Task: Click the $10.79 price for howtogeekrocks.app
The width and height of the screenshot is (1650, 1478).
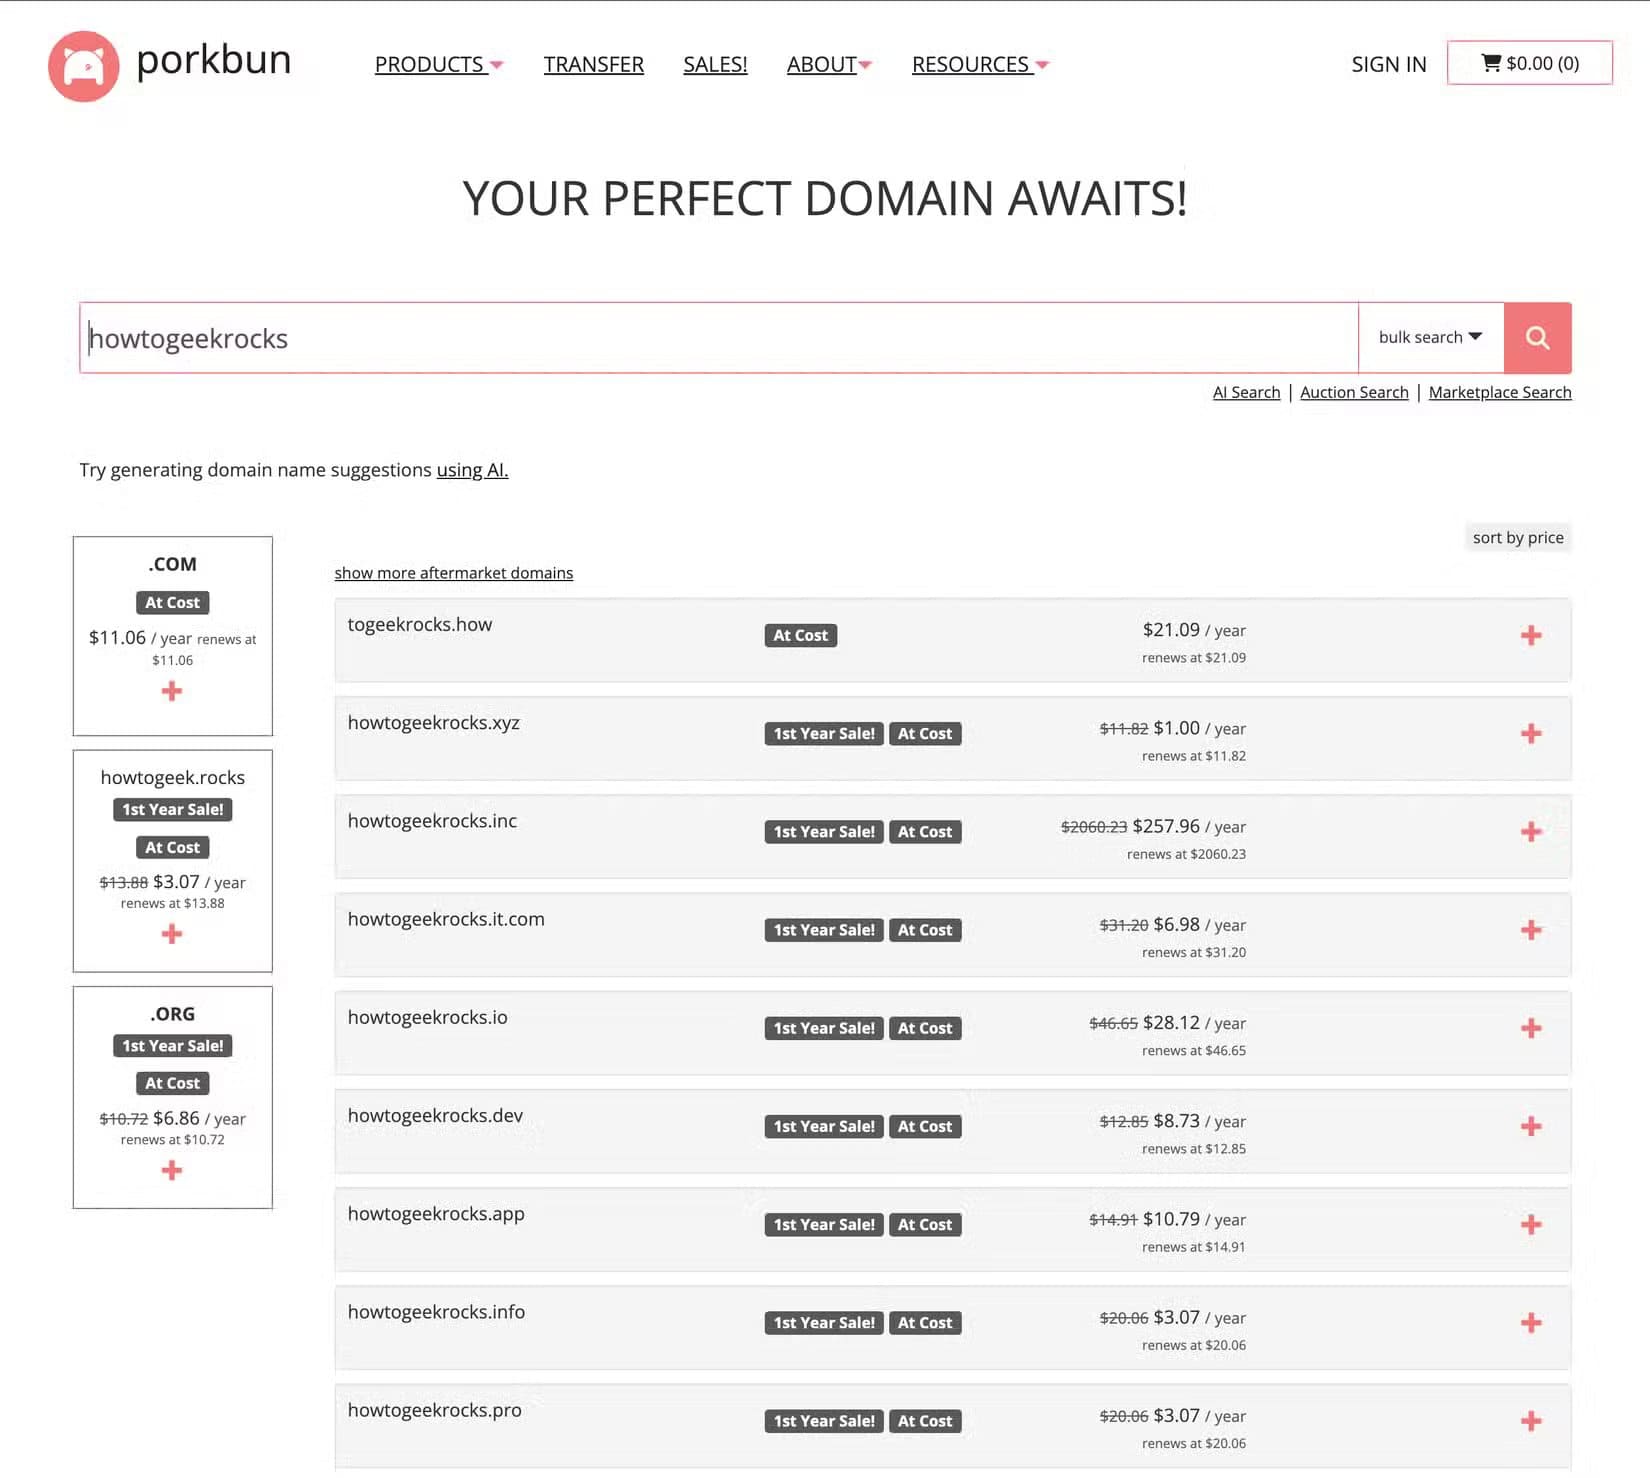Action: pos(1171,1219)
